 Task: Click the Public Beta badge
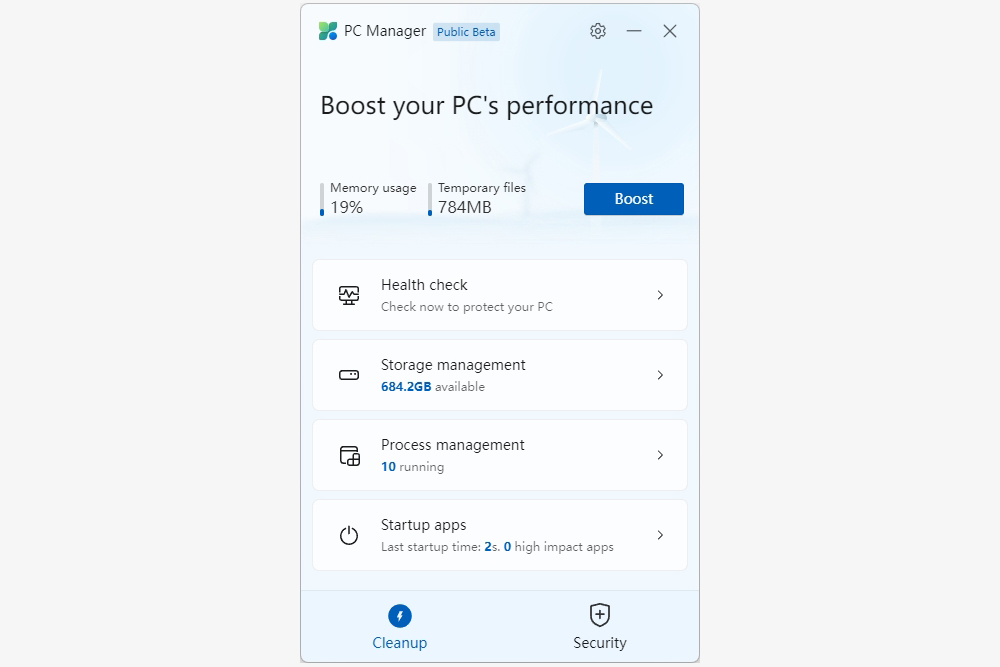pos(466,32)
